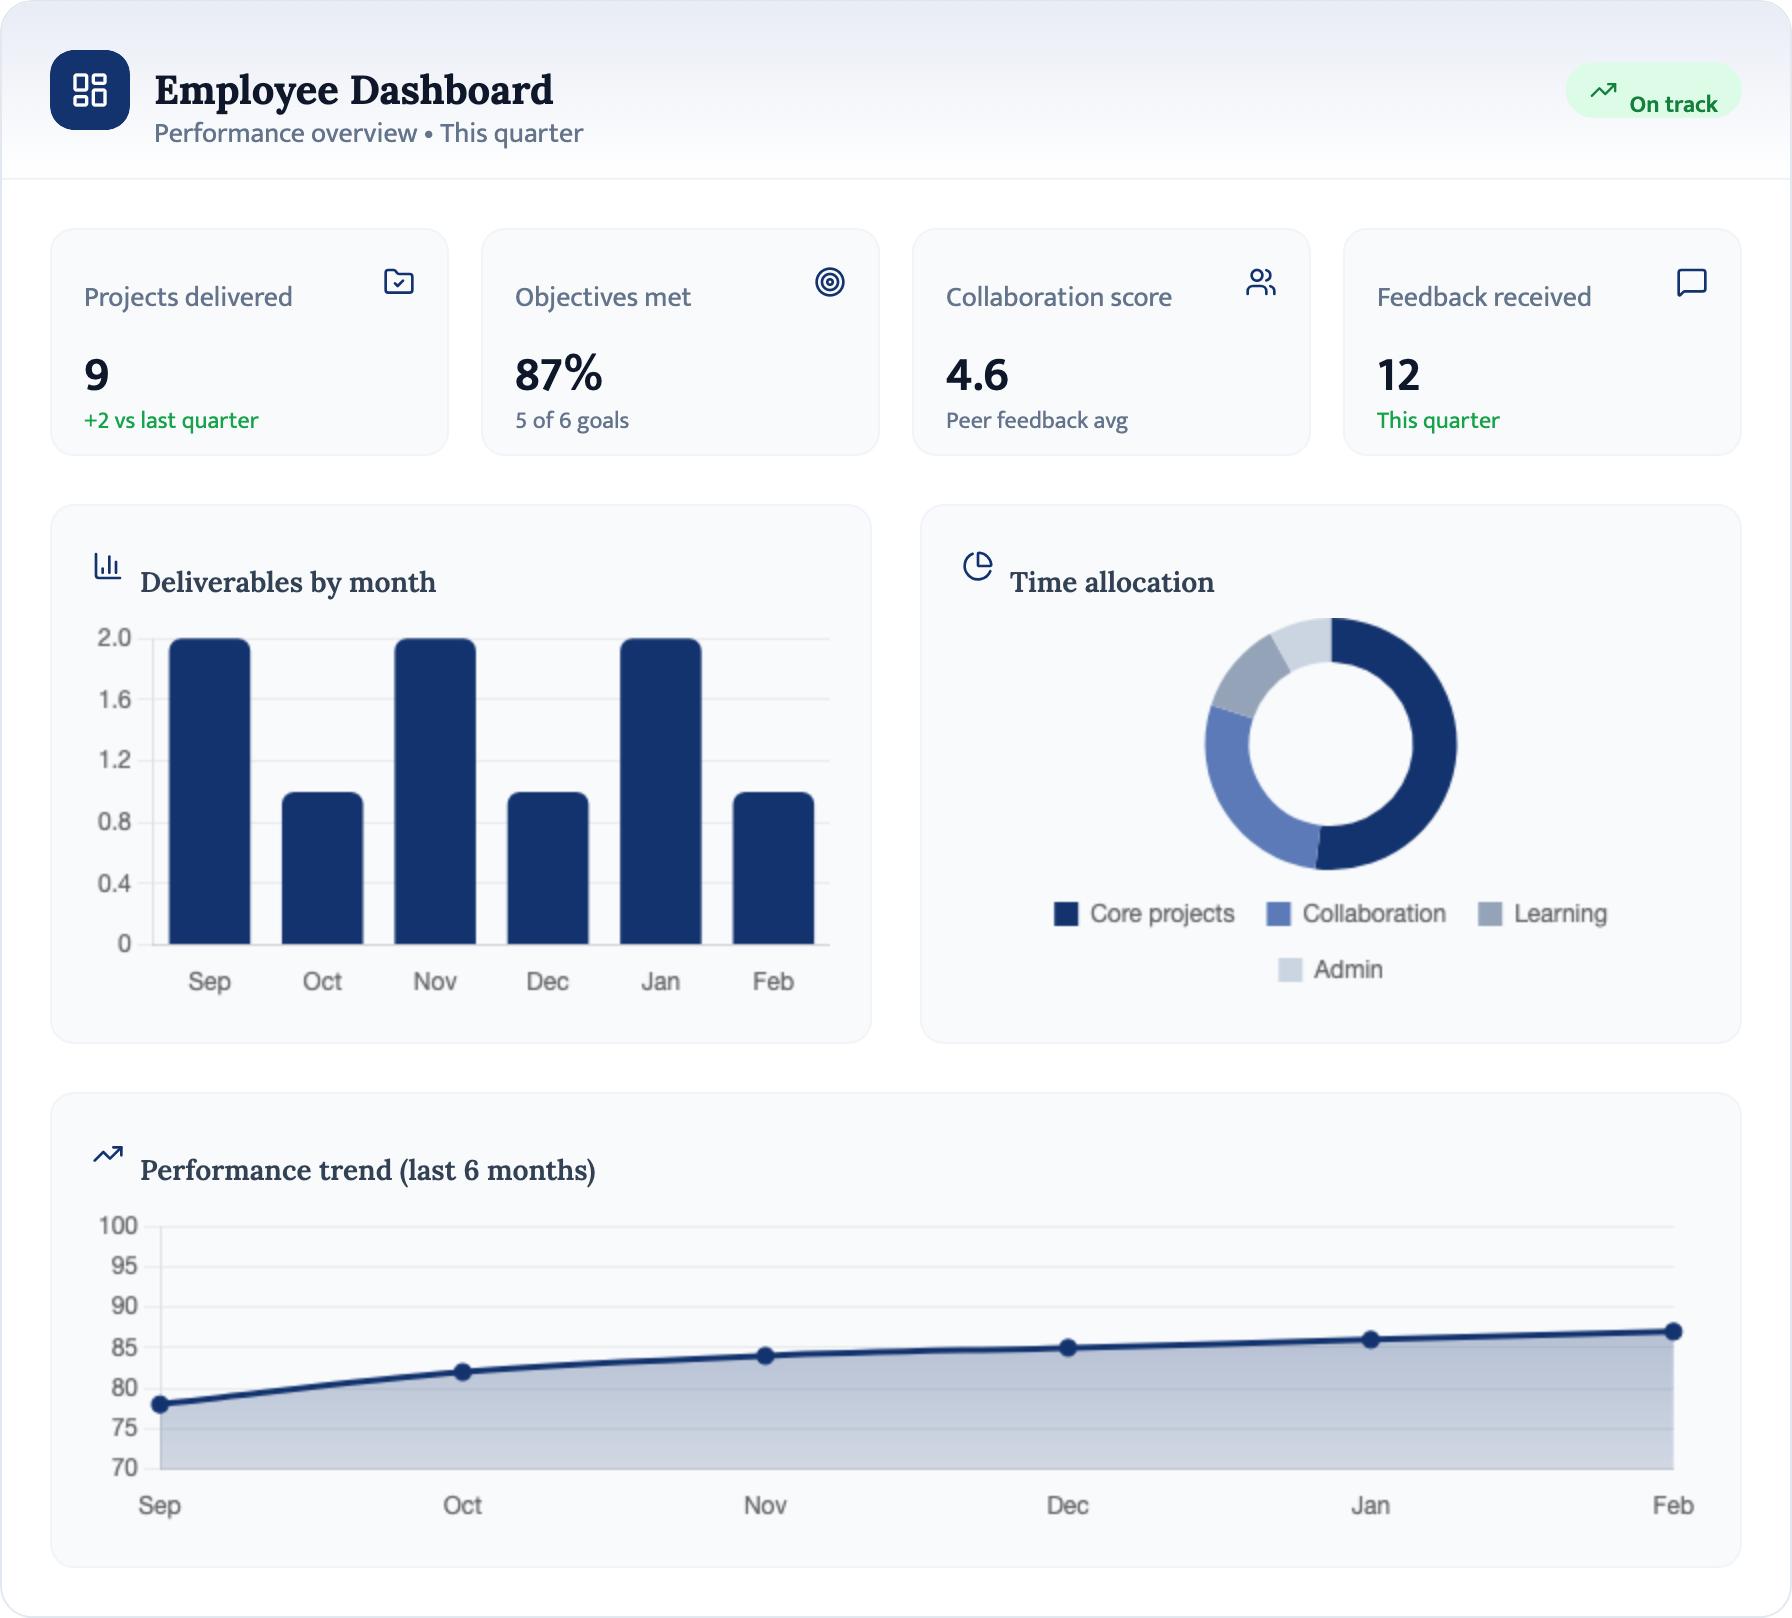The image size is (1792, 1618).
Task: Click the Projects delivered folder check icon
Action: (x=399, y=282)
